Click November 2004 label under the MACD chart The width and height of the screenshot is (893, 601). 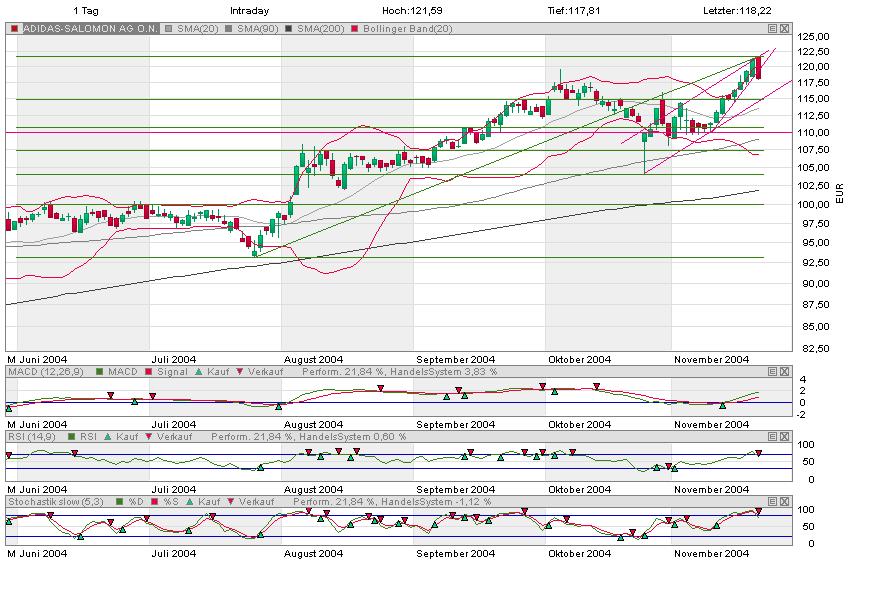tap(711, 424)
